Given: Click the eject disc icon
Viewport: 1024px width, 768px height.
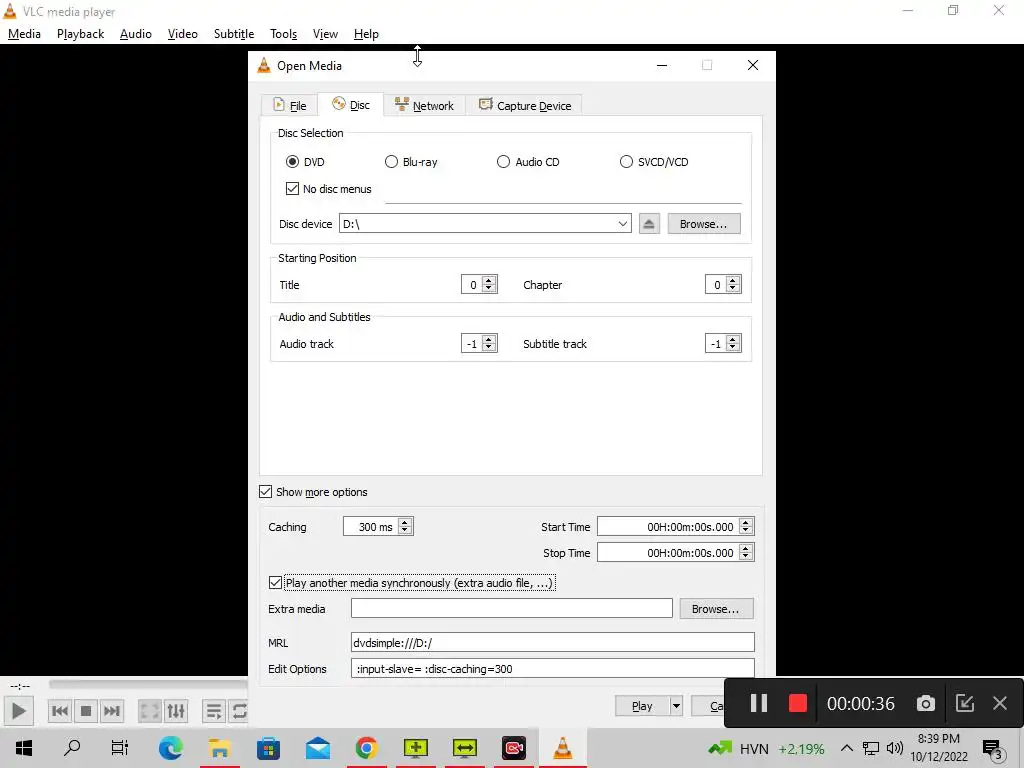Looking at the screenshot, I should point(648,224).
